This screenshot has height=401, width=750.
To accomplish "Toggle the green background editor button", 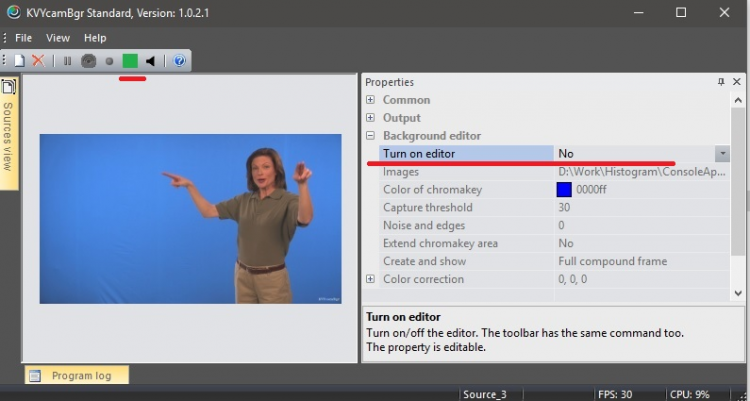I will click(130, 61).
